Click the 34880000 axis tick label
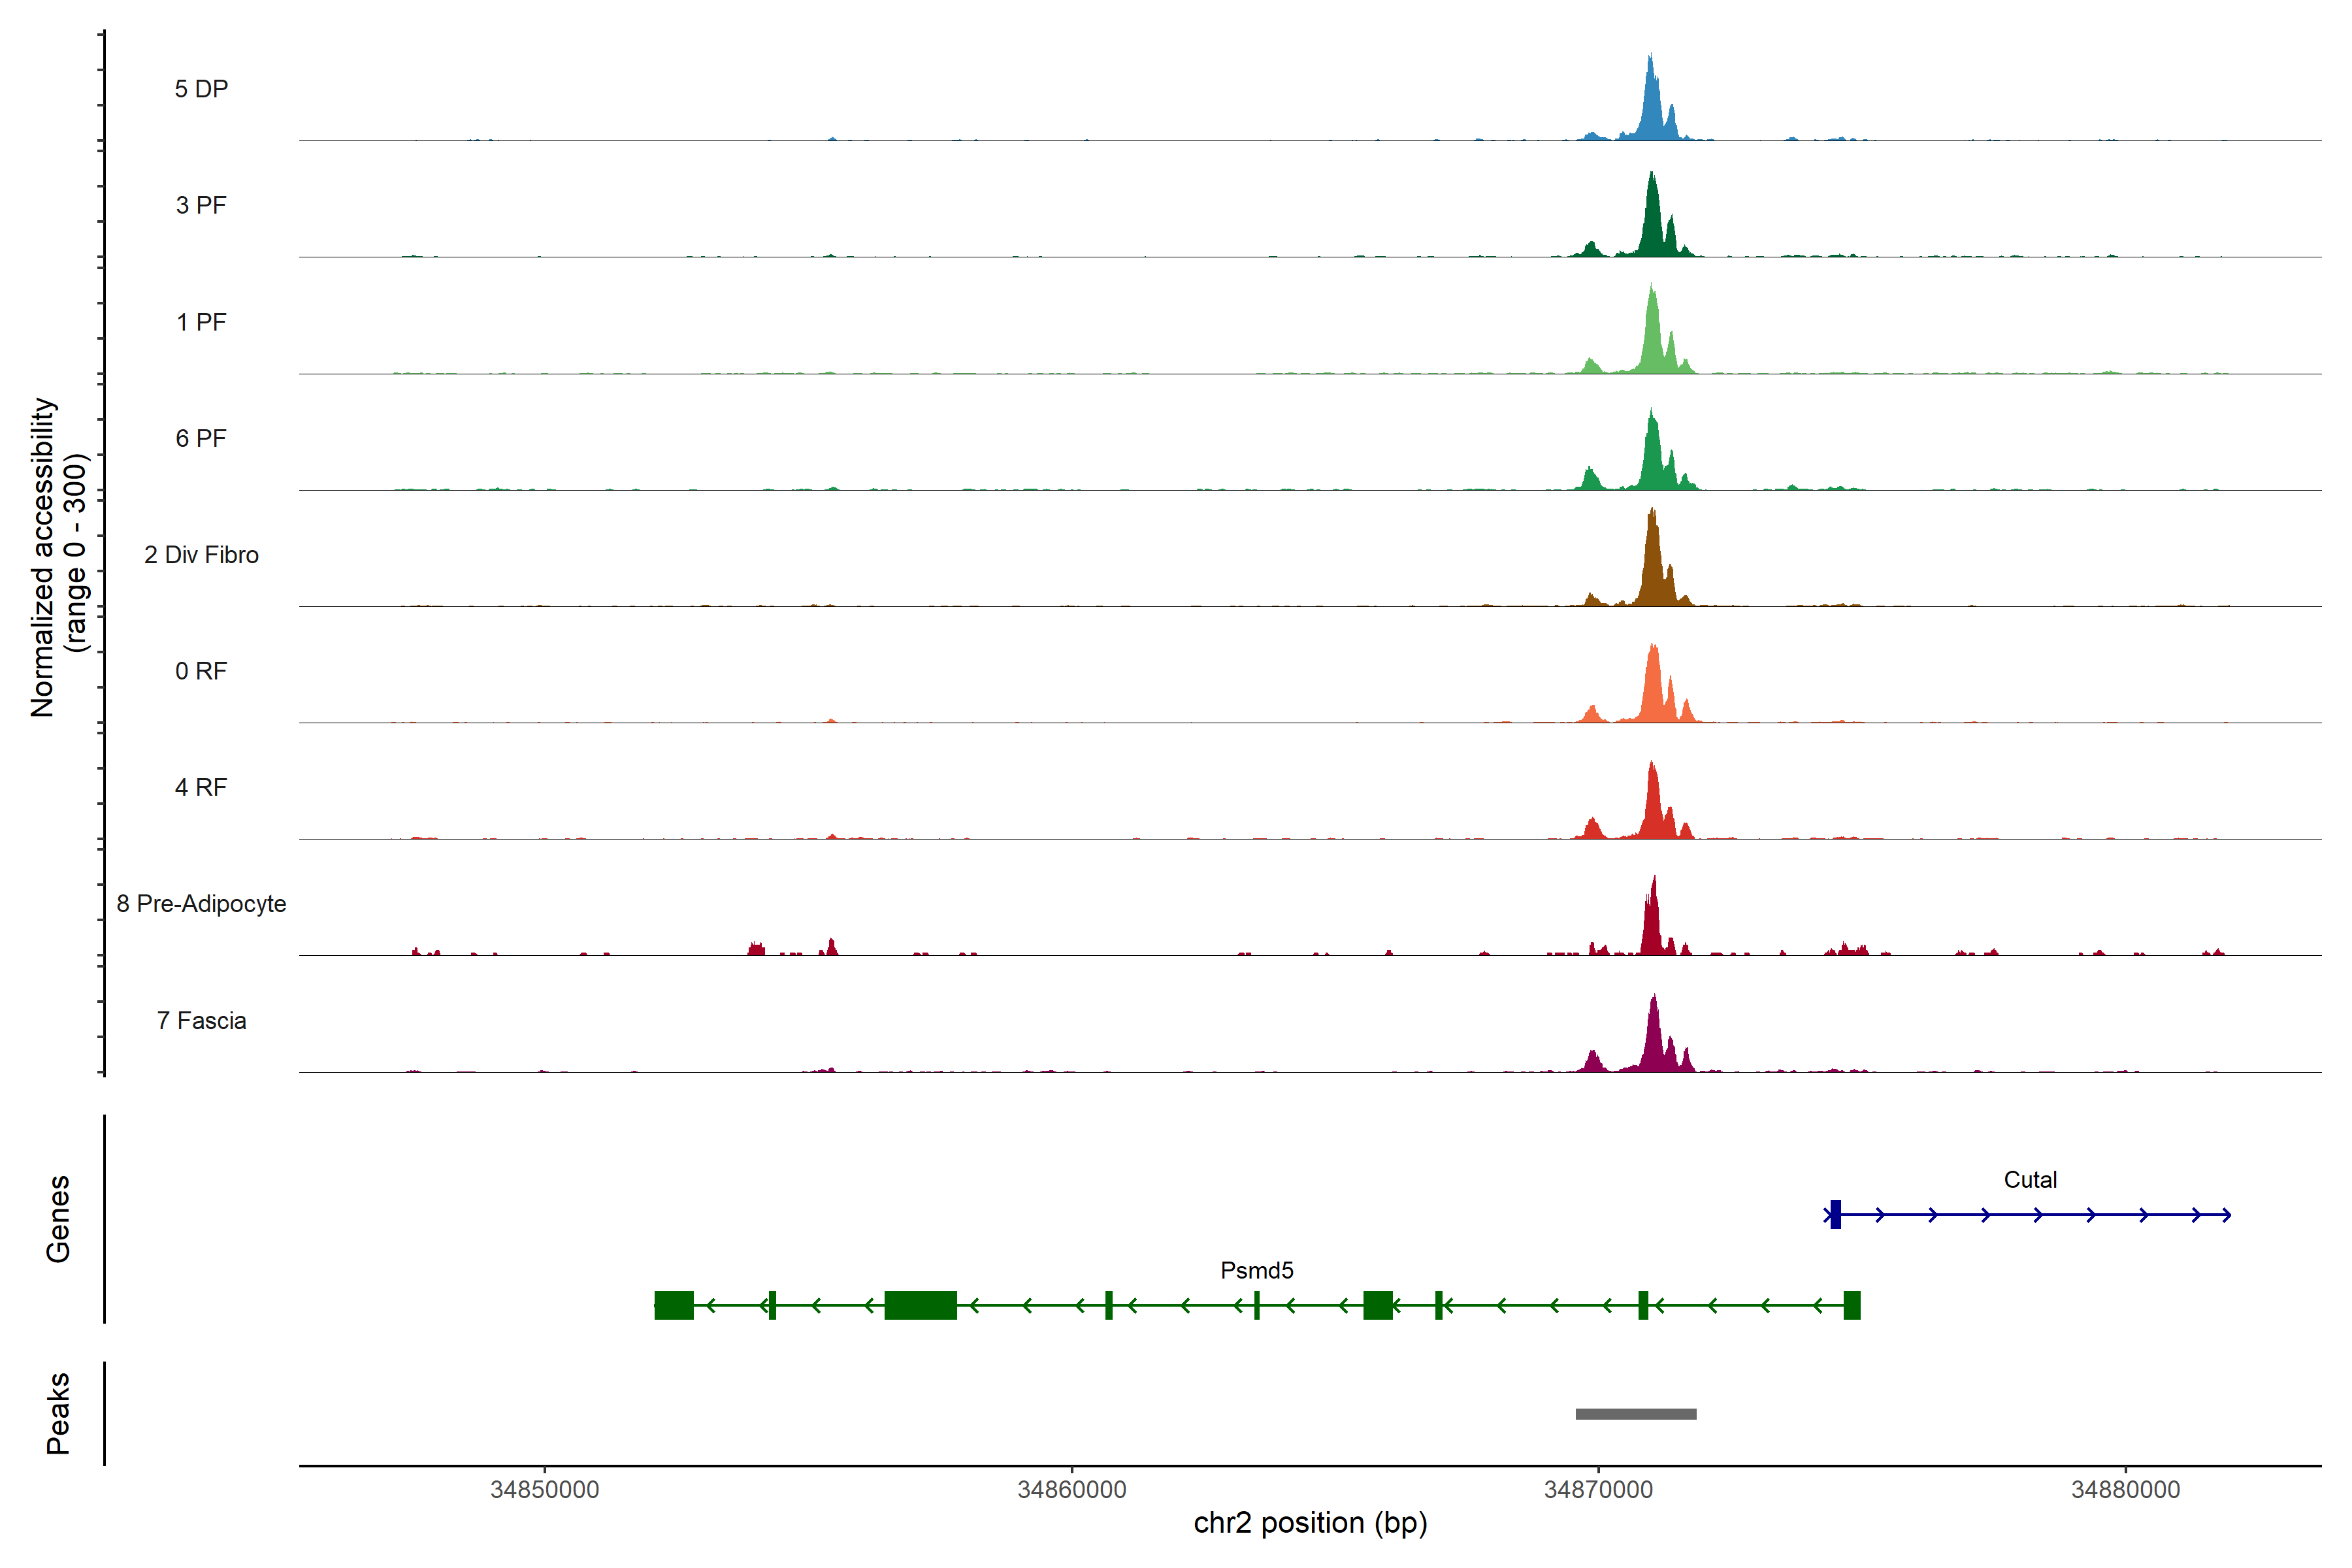 2125,1490
